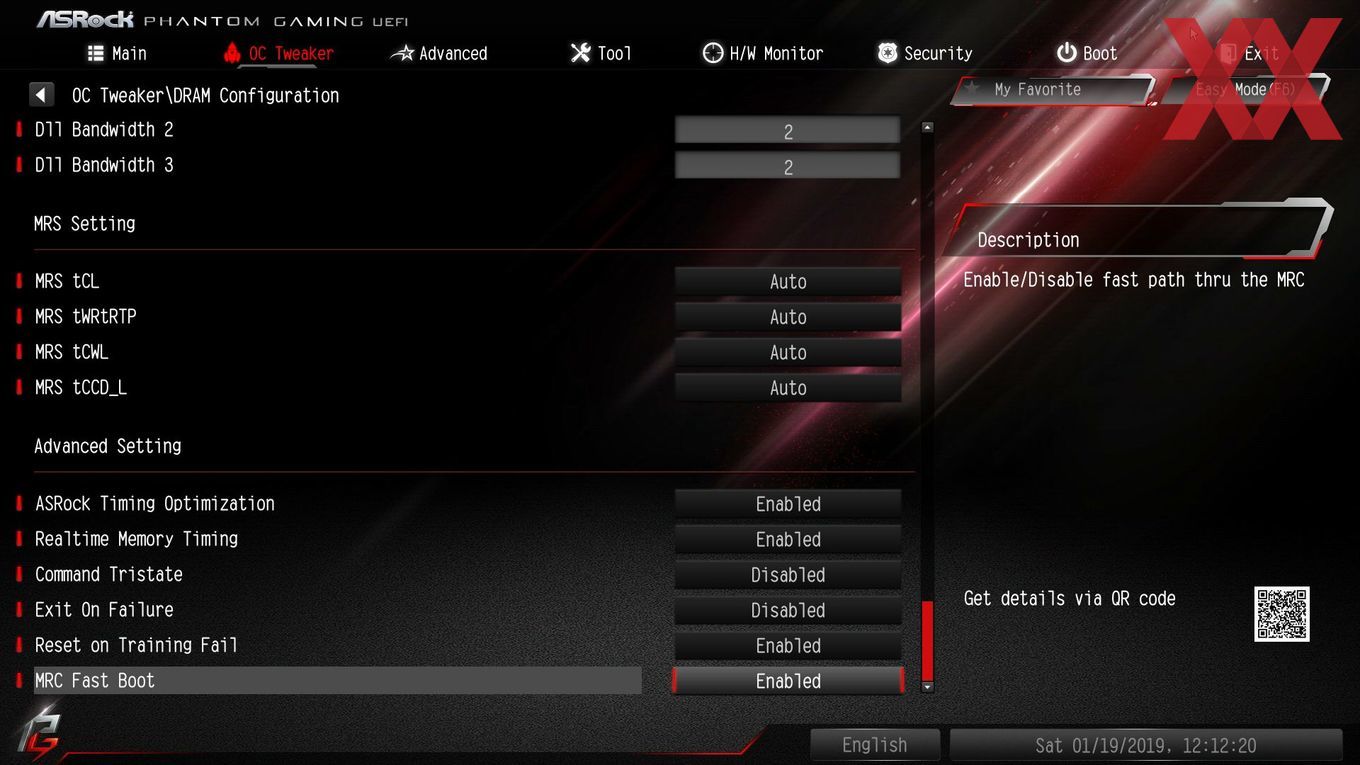This screenshot has height=765, width=1360.
Task: Click the Security shield icon
Action: 887,53
